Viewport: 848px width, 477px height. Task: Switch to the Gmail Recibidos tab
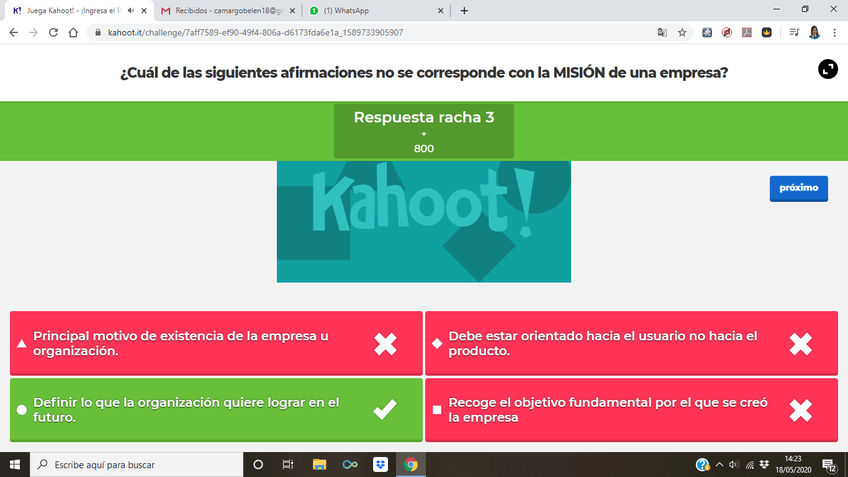pyautogui.click(x=227, y=10)
